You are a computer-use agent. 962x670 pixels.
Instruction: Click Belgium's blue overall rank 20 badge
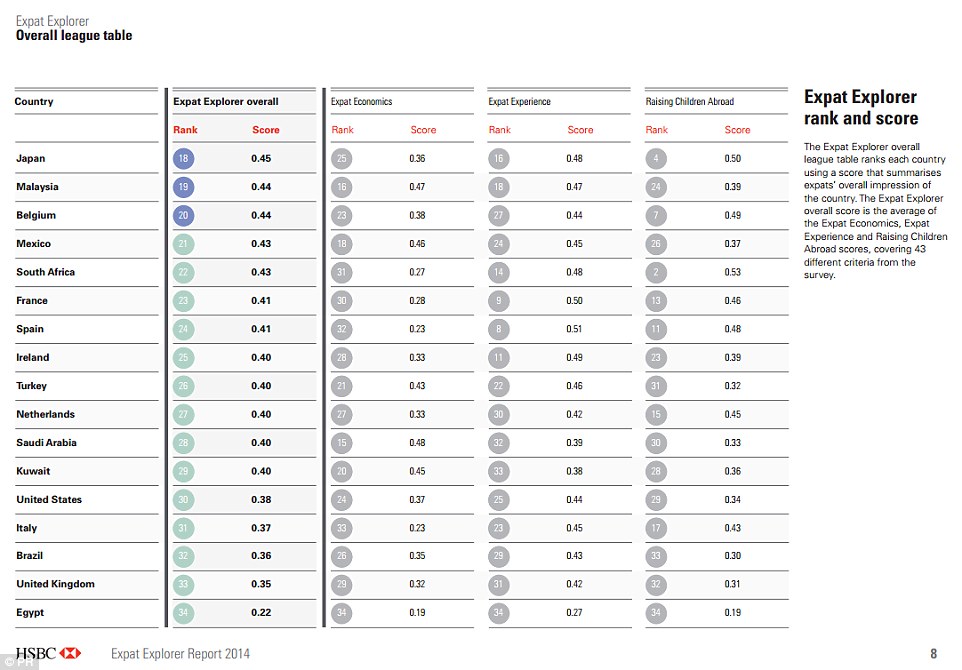183,215
